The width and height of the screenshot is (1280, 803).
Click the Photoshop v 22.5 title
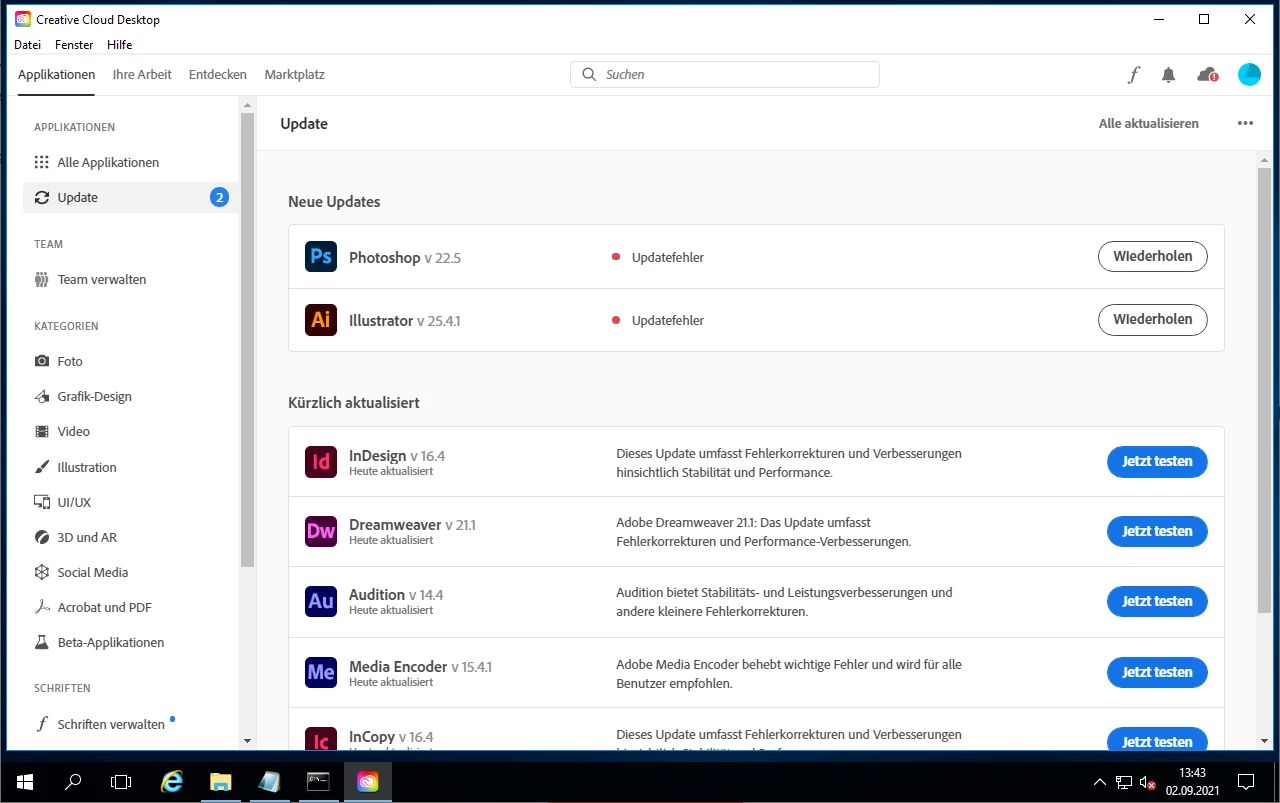[405, 258]
